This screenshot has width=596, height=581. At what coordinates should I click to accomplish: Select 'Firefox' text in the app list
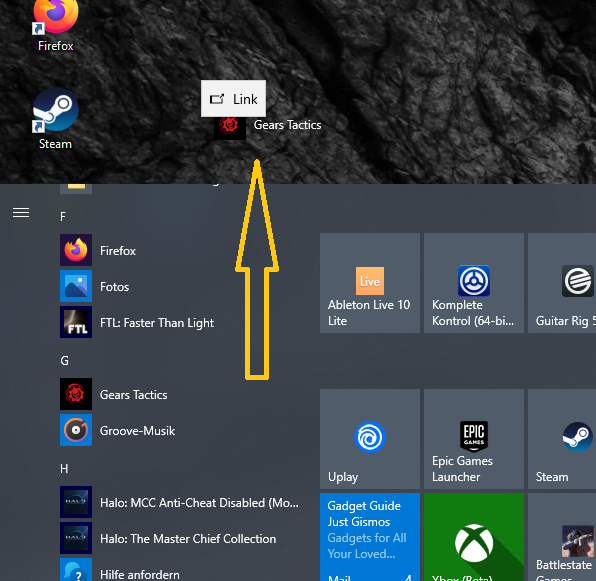118,251
